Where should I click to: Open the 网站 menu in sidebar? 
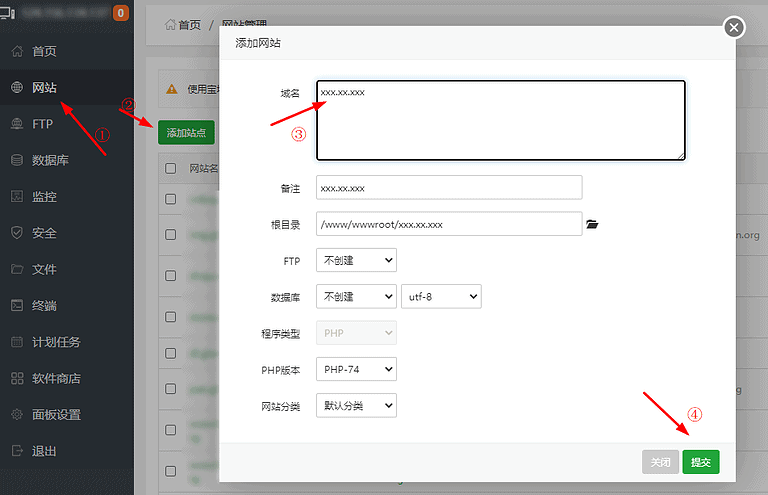click(x=44, y=88)
